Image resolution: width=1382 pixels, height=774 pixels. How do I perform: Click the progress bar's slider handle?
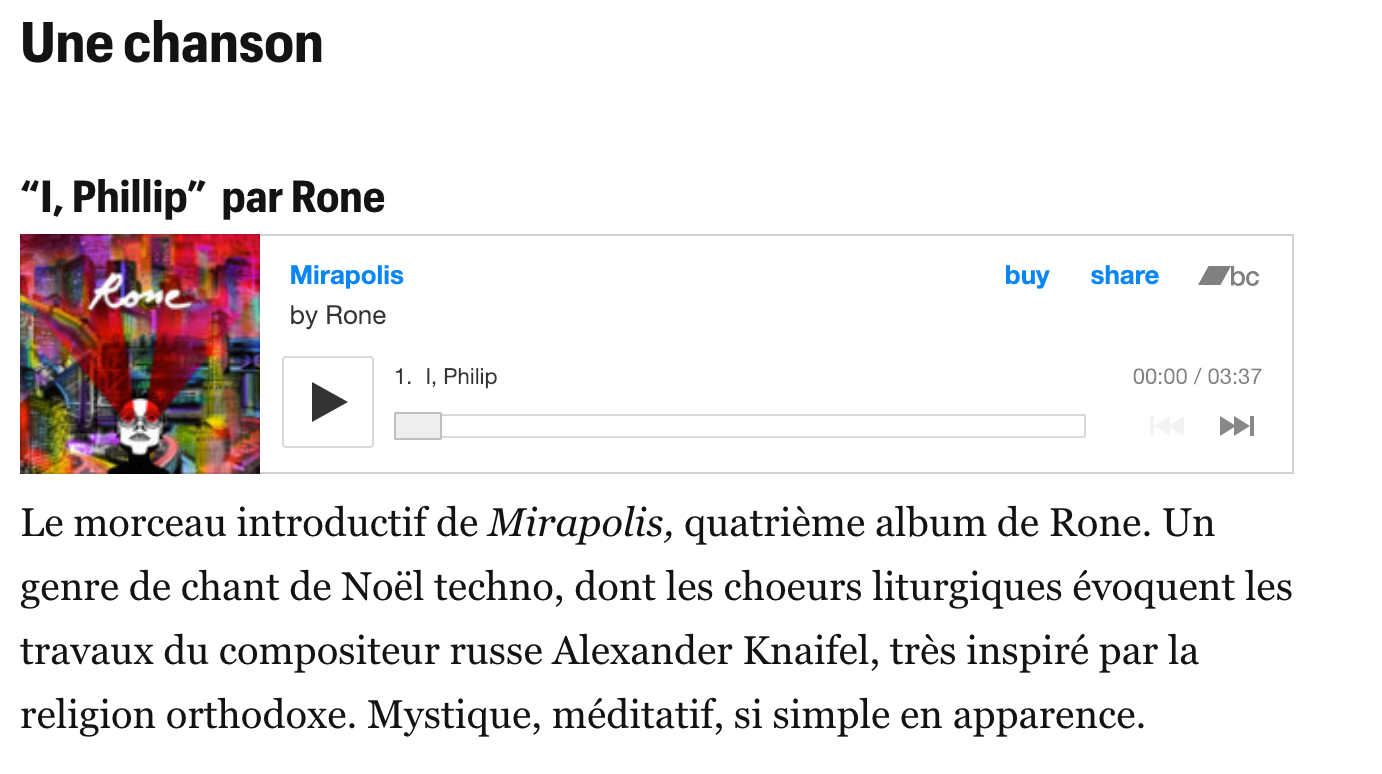tap(418, 426)
